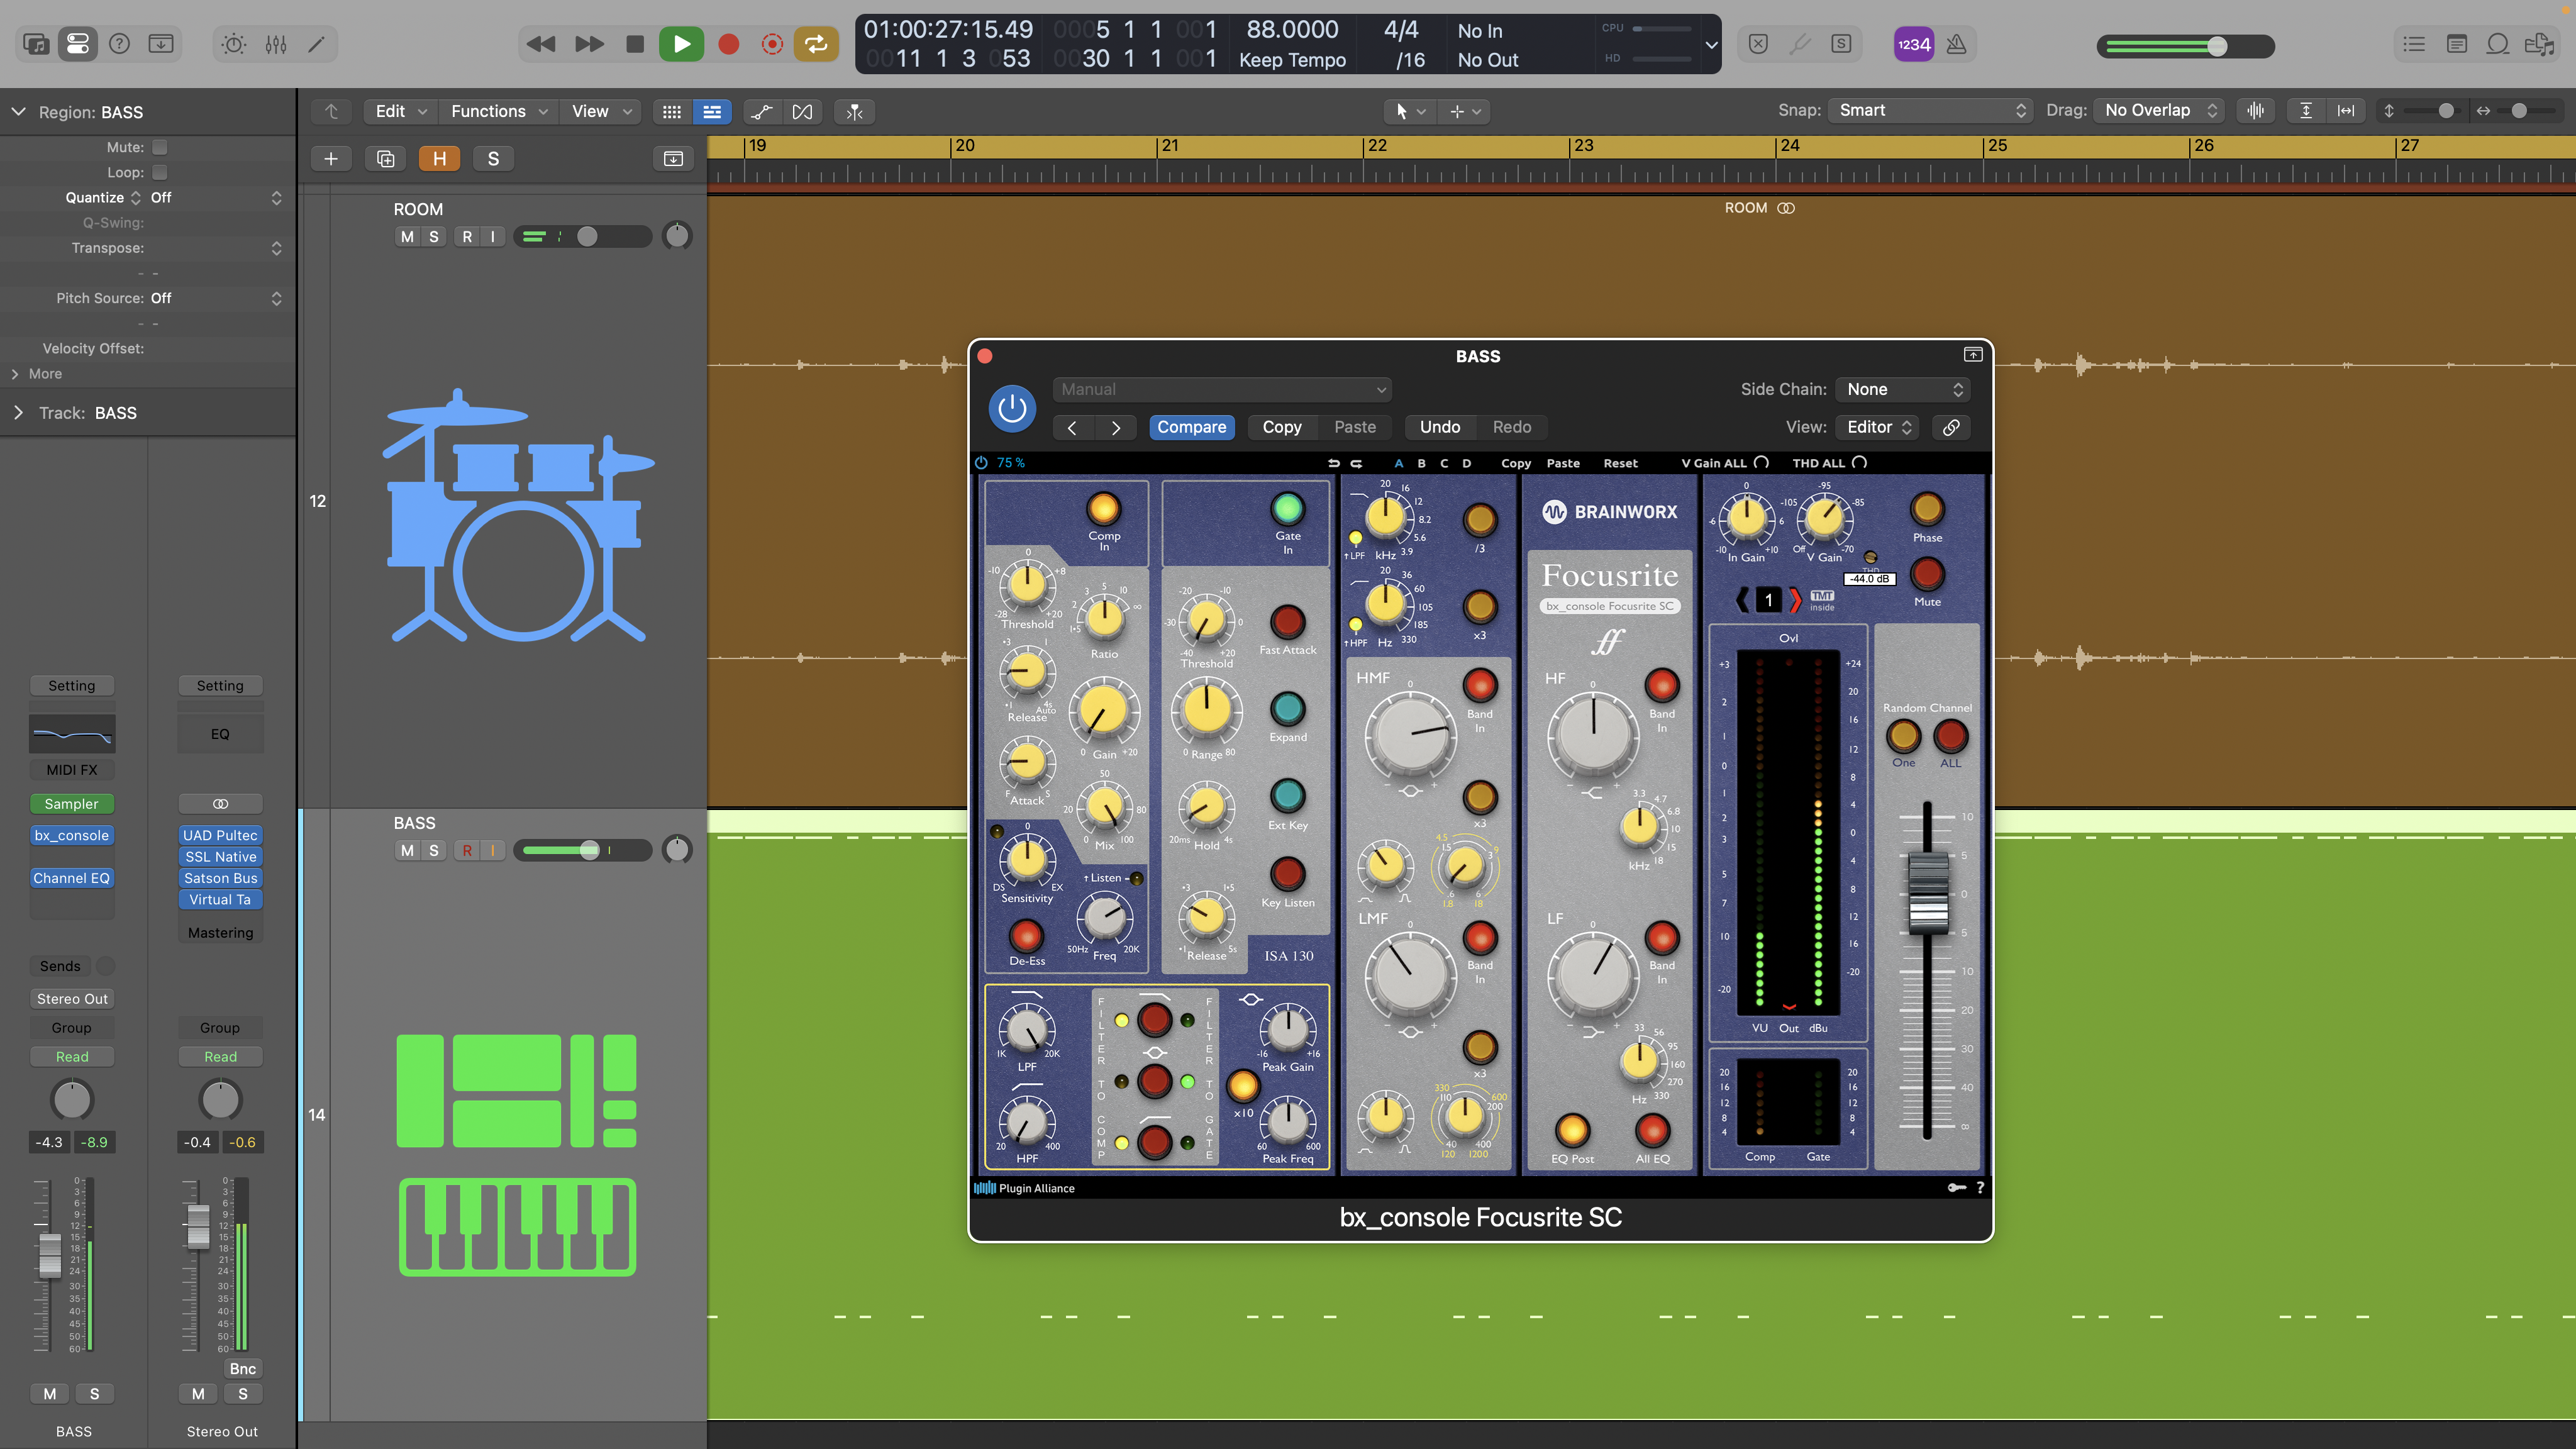Select settings bank B in the bx_console toolbar
Viewport: 2576px width, 1449px height.
click(x=1421, y=463)
